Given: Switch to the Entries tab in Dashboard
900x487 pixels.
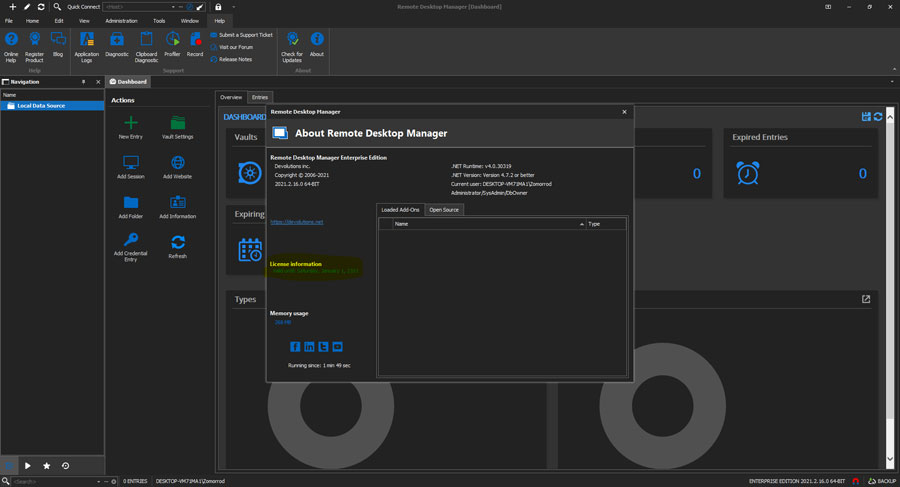Looking at the screenshot, I should [x=260, y=97].
